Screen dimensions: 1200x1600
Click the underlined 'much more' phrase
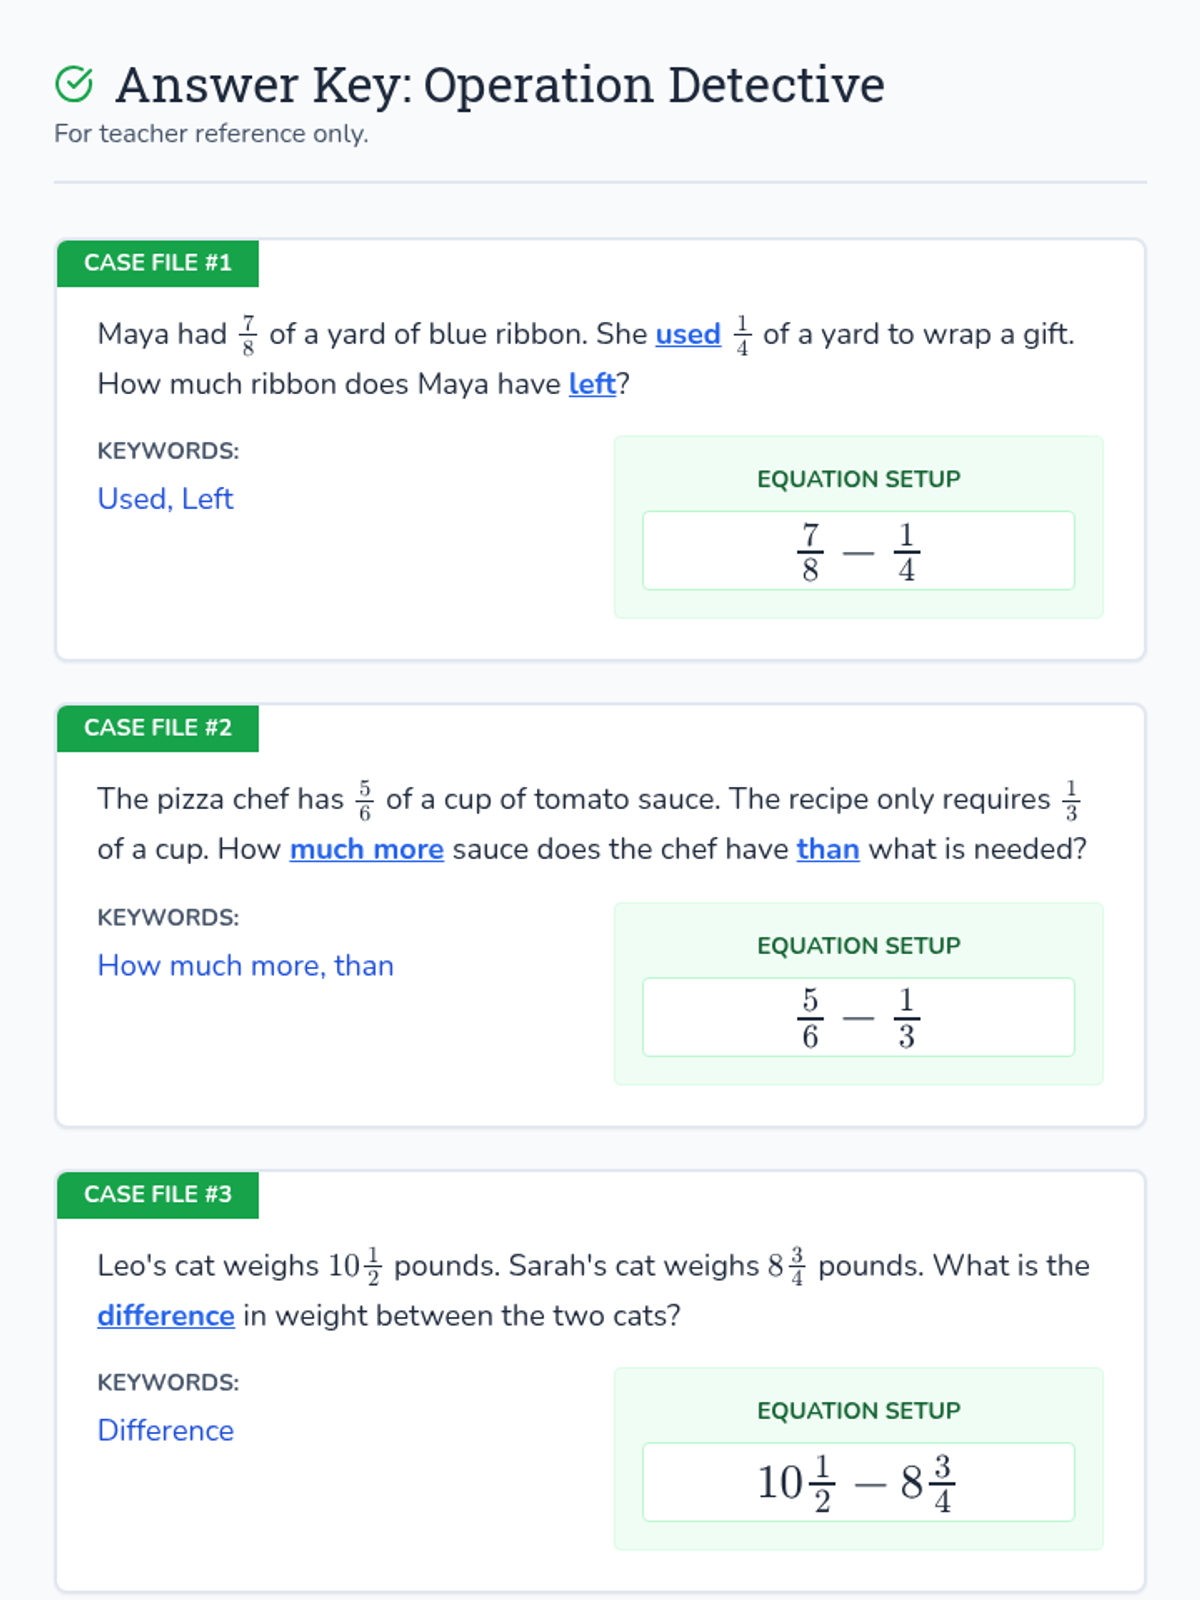367,849
